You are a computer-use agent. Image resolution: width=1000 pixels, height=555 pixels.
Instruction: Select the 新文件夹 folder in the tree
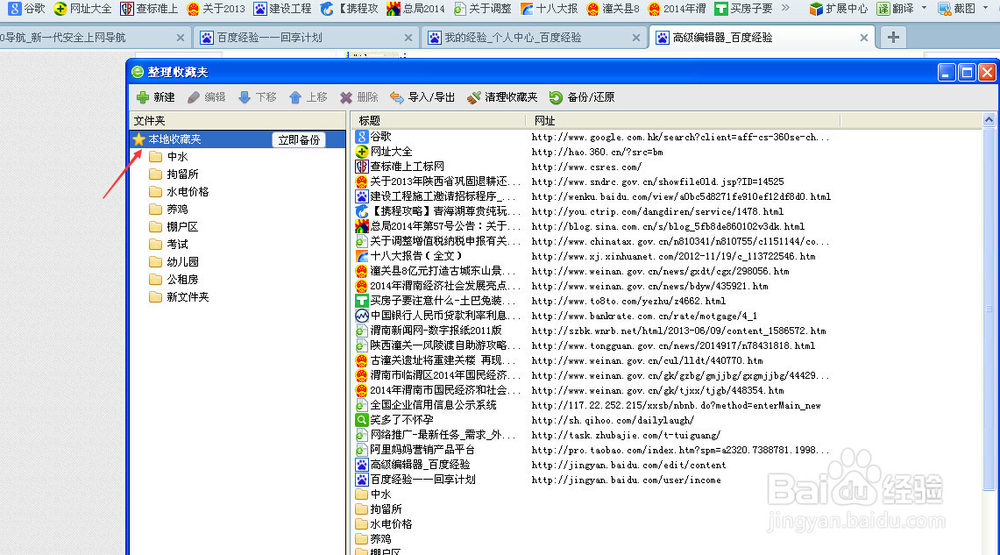pos(179,297)
